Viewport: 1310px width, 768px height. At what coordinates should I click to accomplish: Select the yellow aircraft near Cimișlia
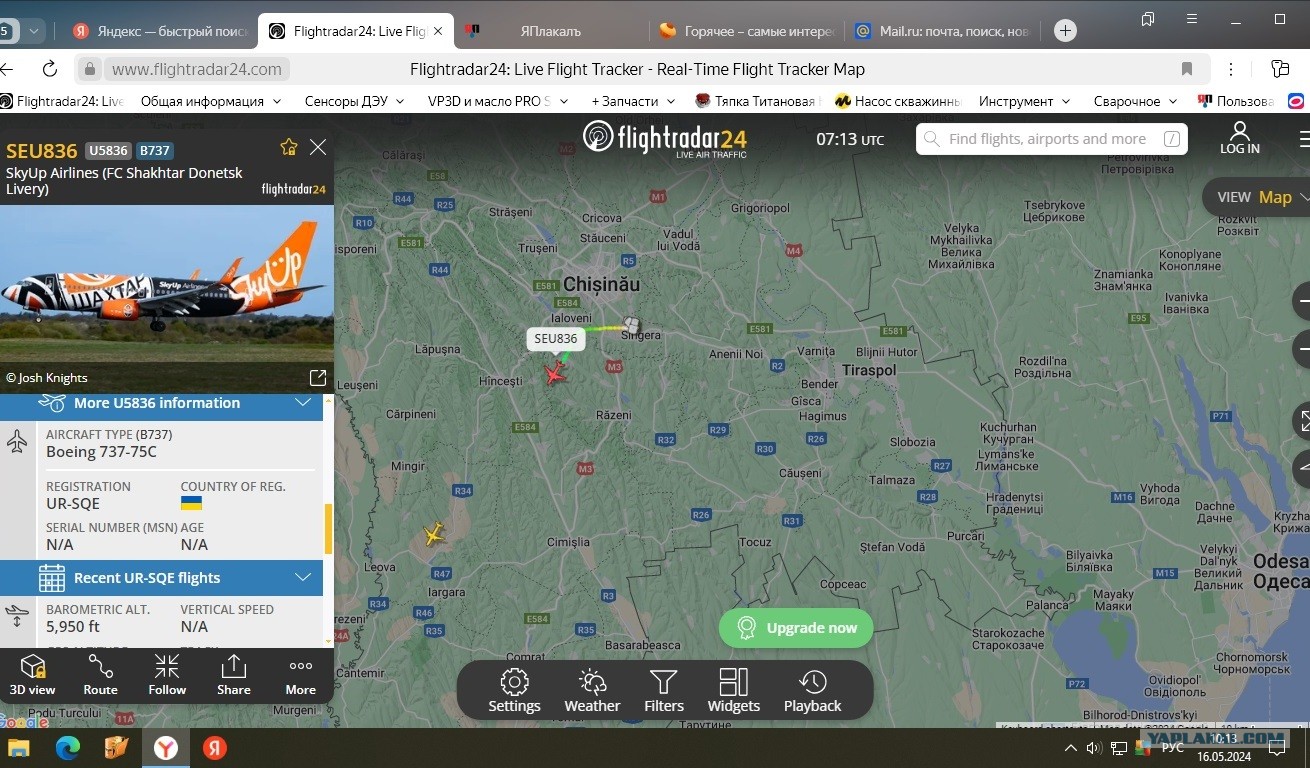point(433,534)
